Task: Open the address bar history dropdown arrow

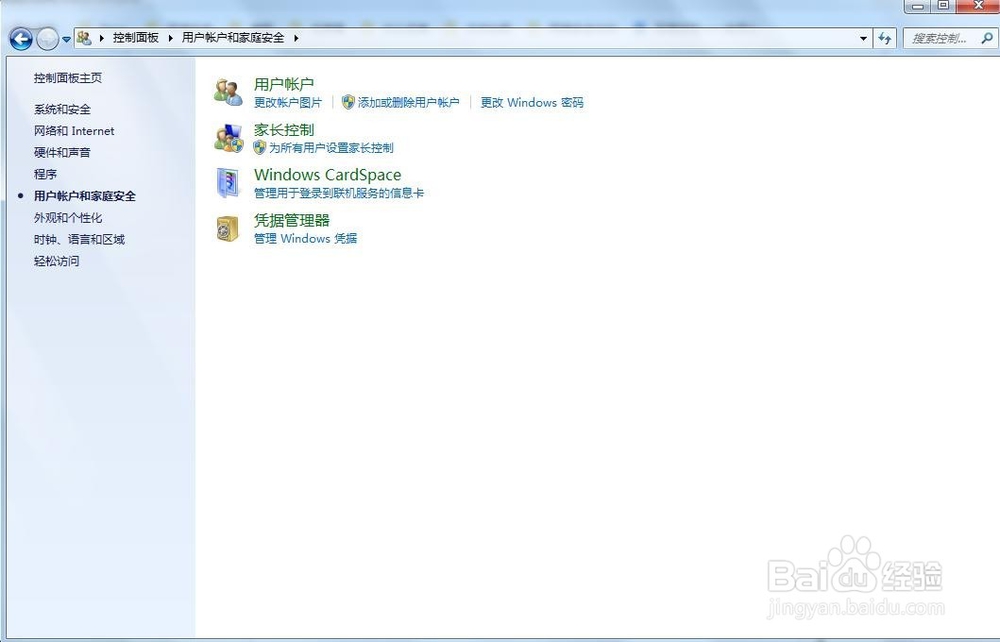Action: click(x=863, y=39)
